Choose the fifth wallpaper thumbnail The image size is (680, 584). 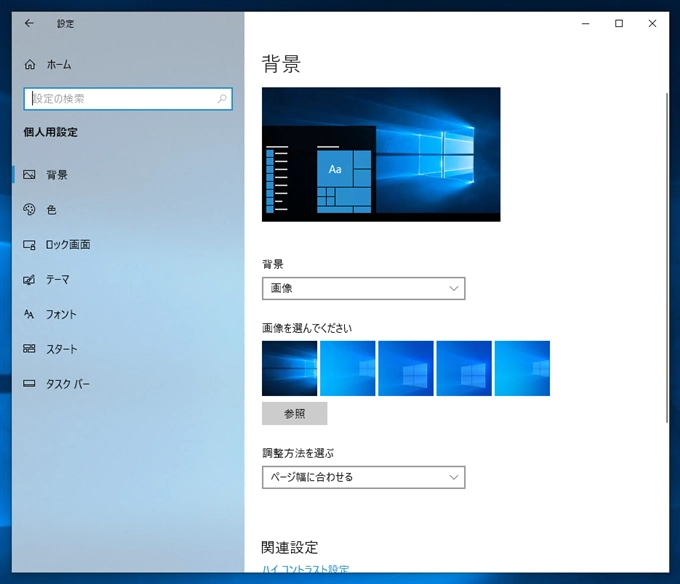click(x=522, y=368)
